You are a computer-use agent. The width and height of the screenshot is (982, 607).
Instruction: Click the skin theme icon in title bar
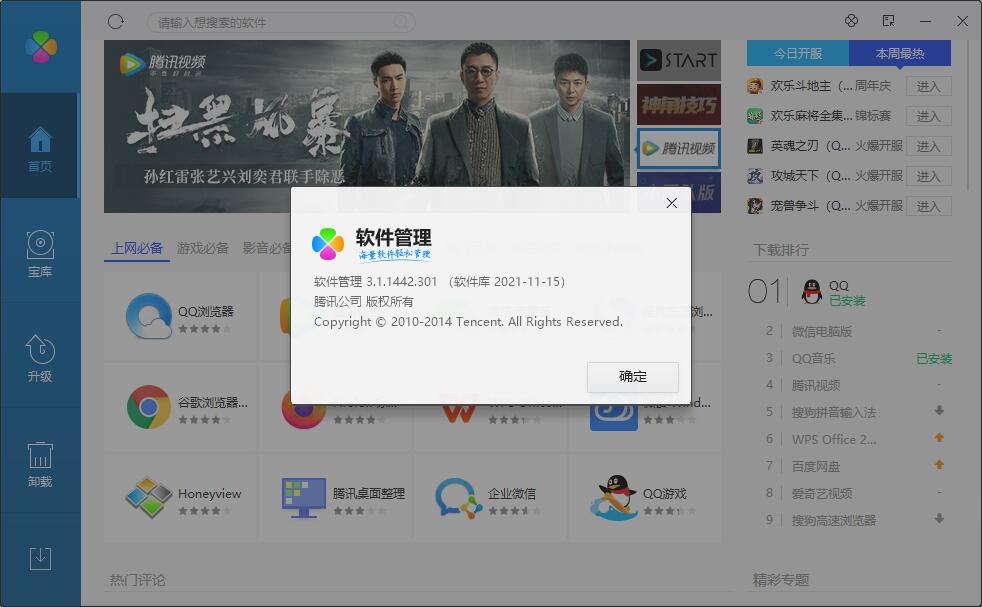[x=851, y=21]
